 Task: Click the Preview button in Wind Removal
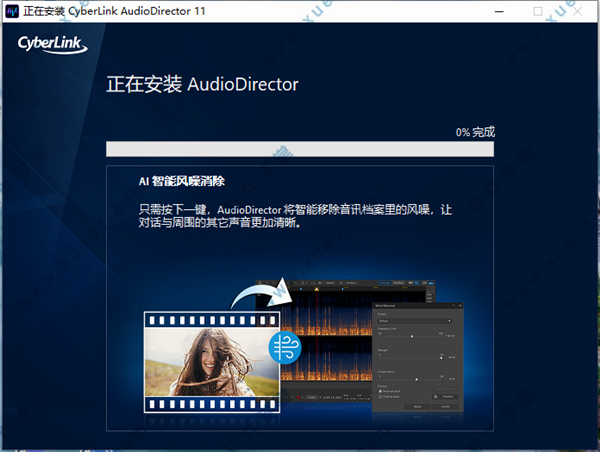click(x=447, y=396)
